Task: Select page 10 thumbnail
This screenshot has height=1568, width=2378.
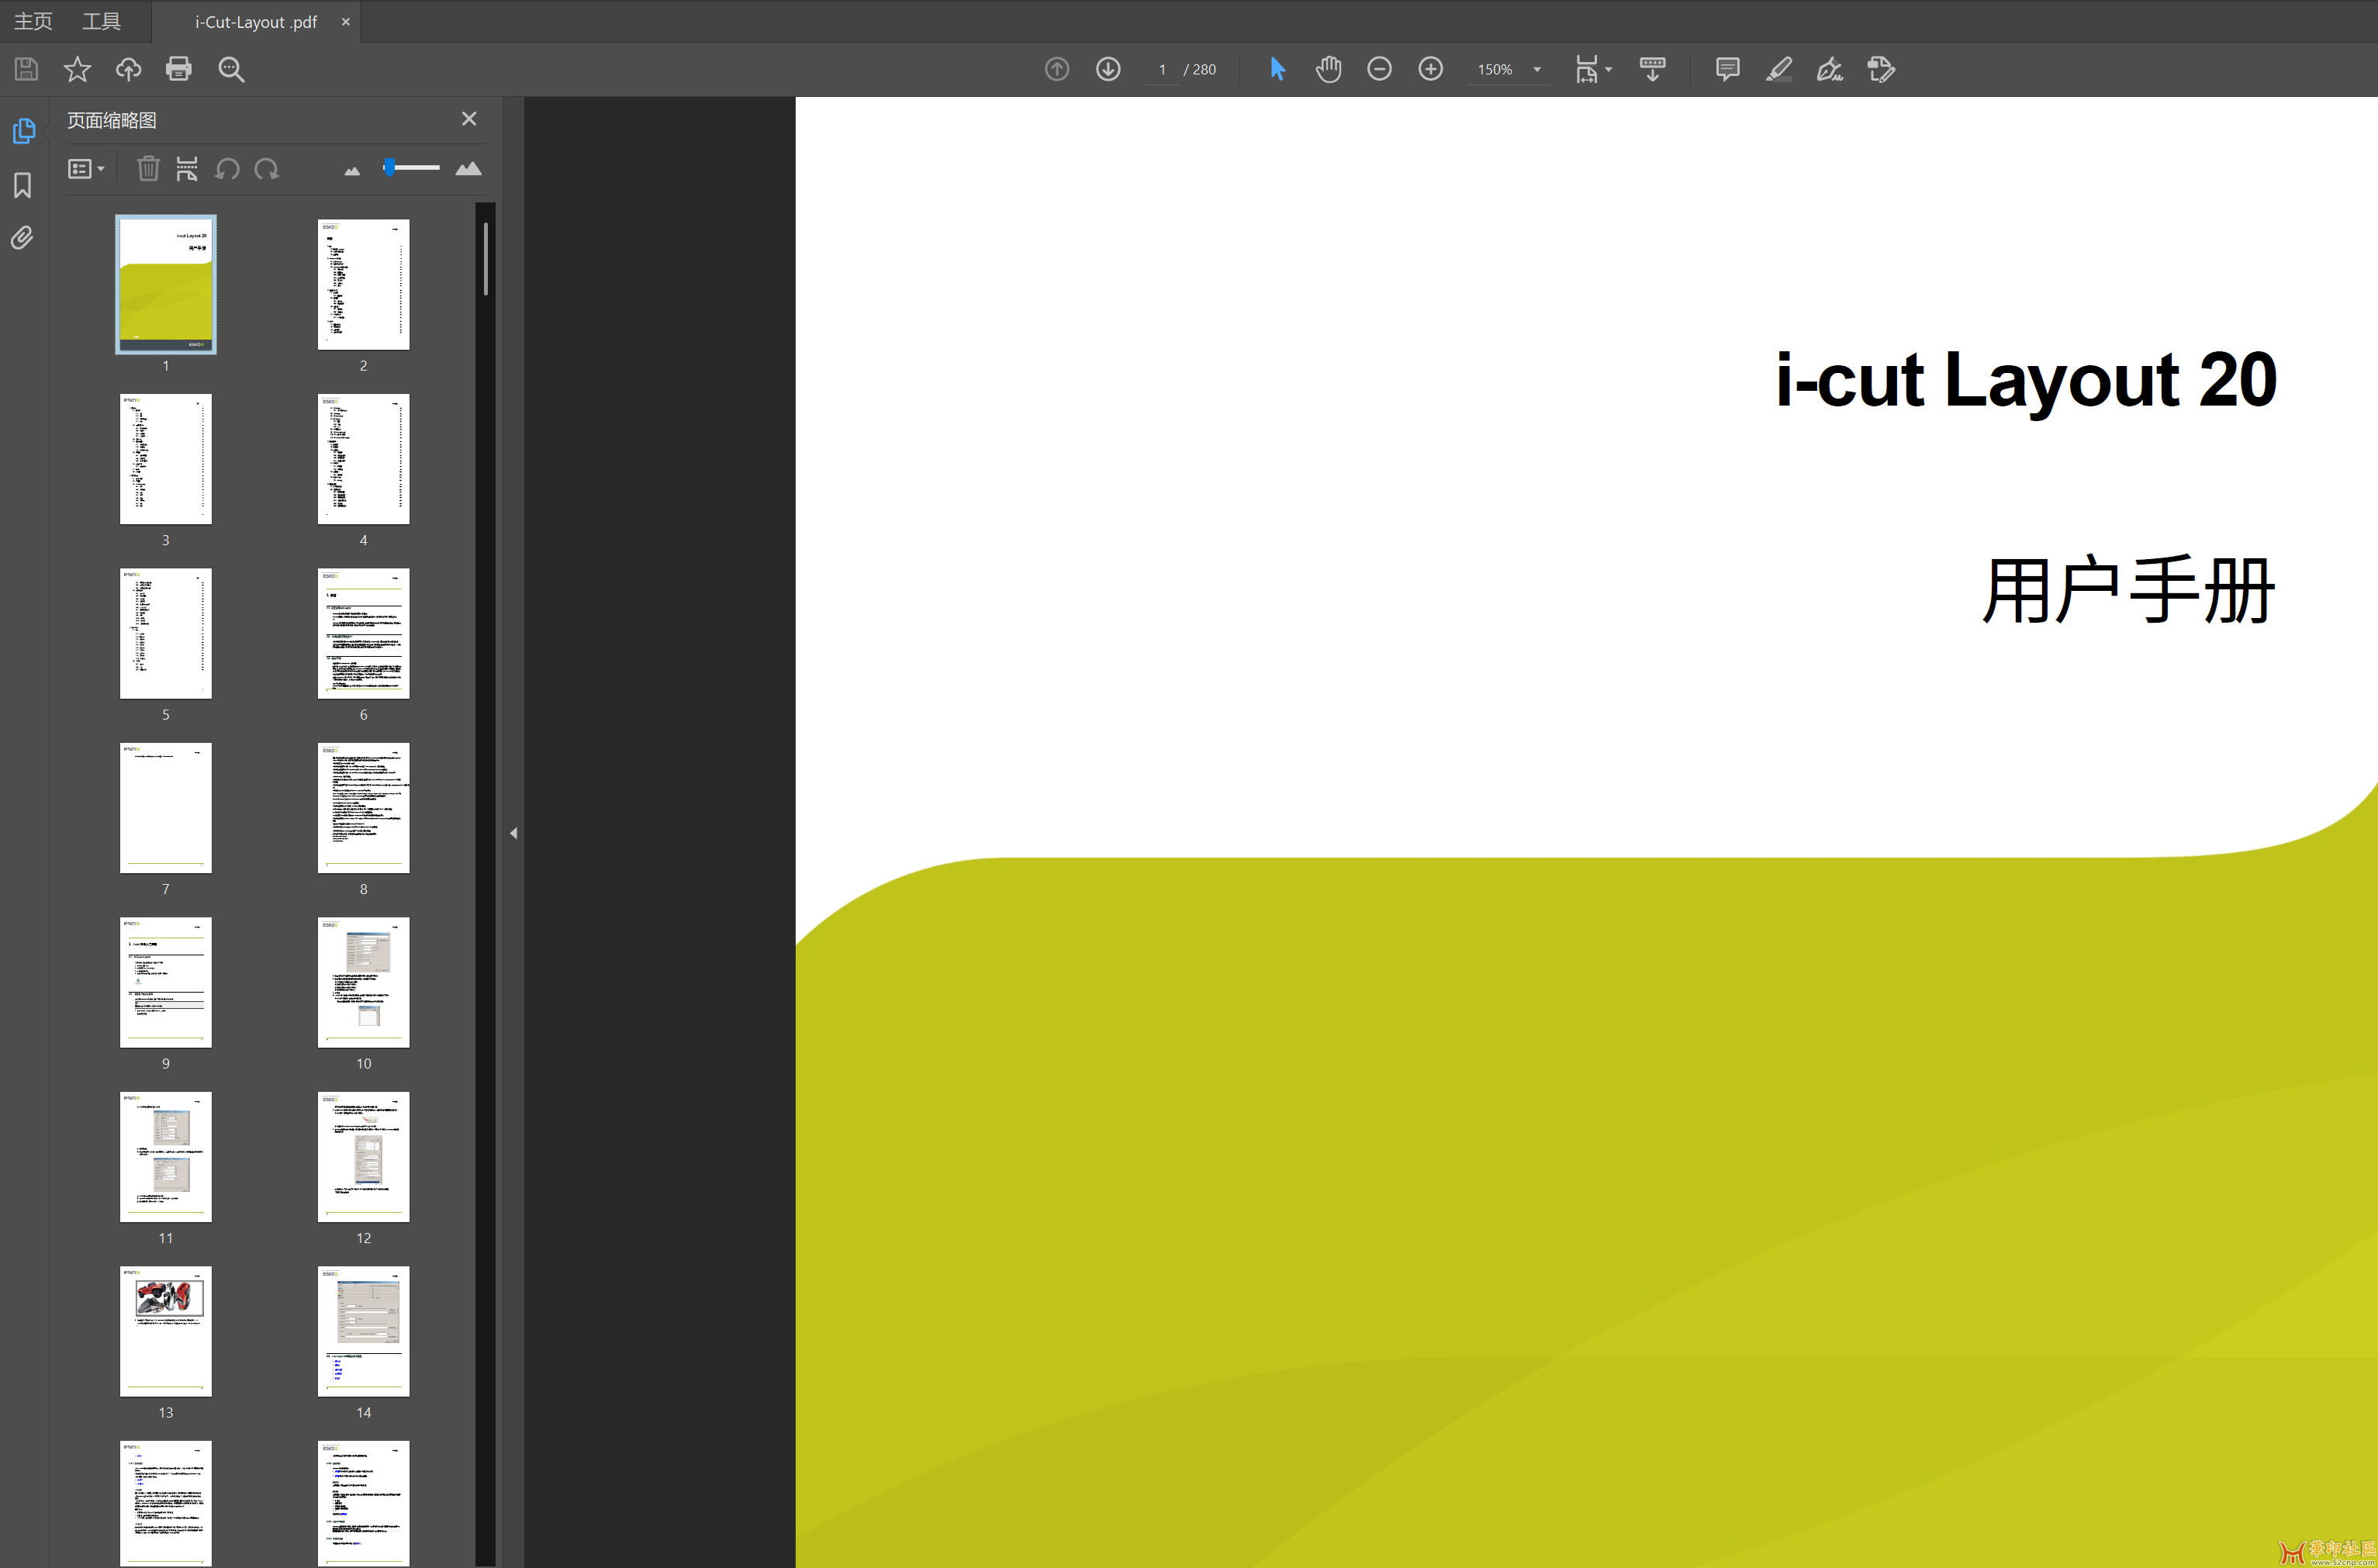Action: [363, 982]
